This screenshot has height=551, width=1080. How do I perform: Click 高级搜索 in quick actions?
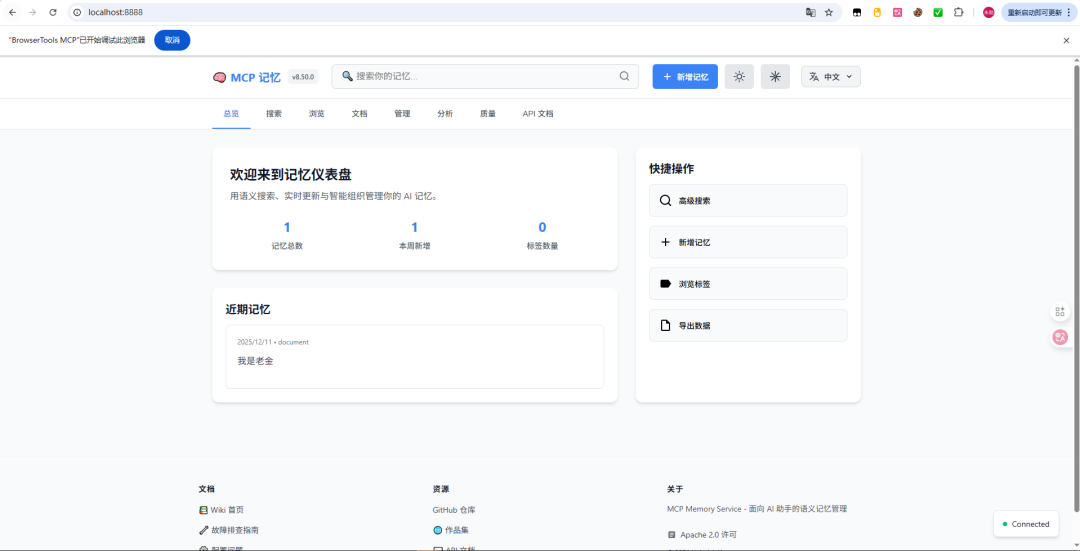748,201
